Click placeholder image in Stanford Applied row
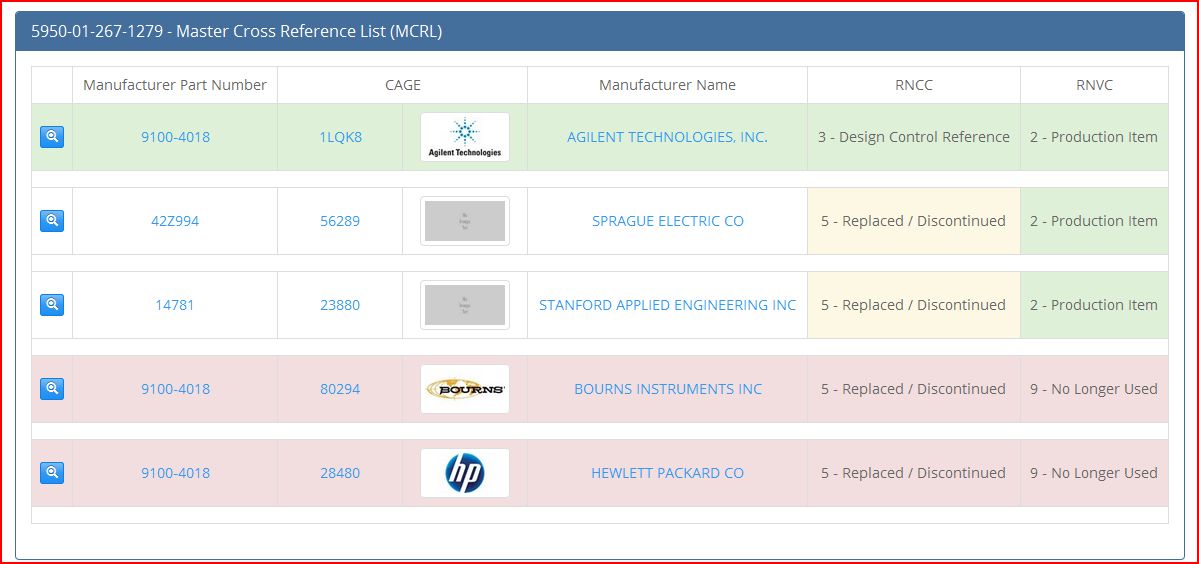The height and width of the screenshot is (564, 1199). point(465,305)
